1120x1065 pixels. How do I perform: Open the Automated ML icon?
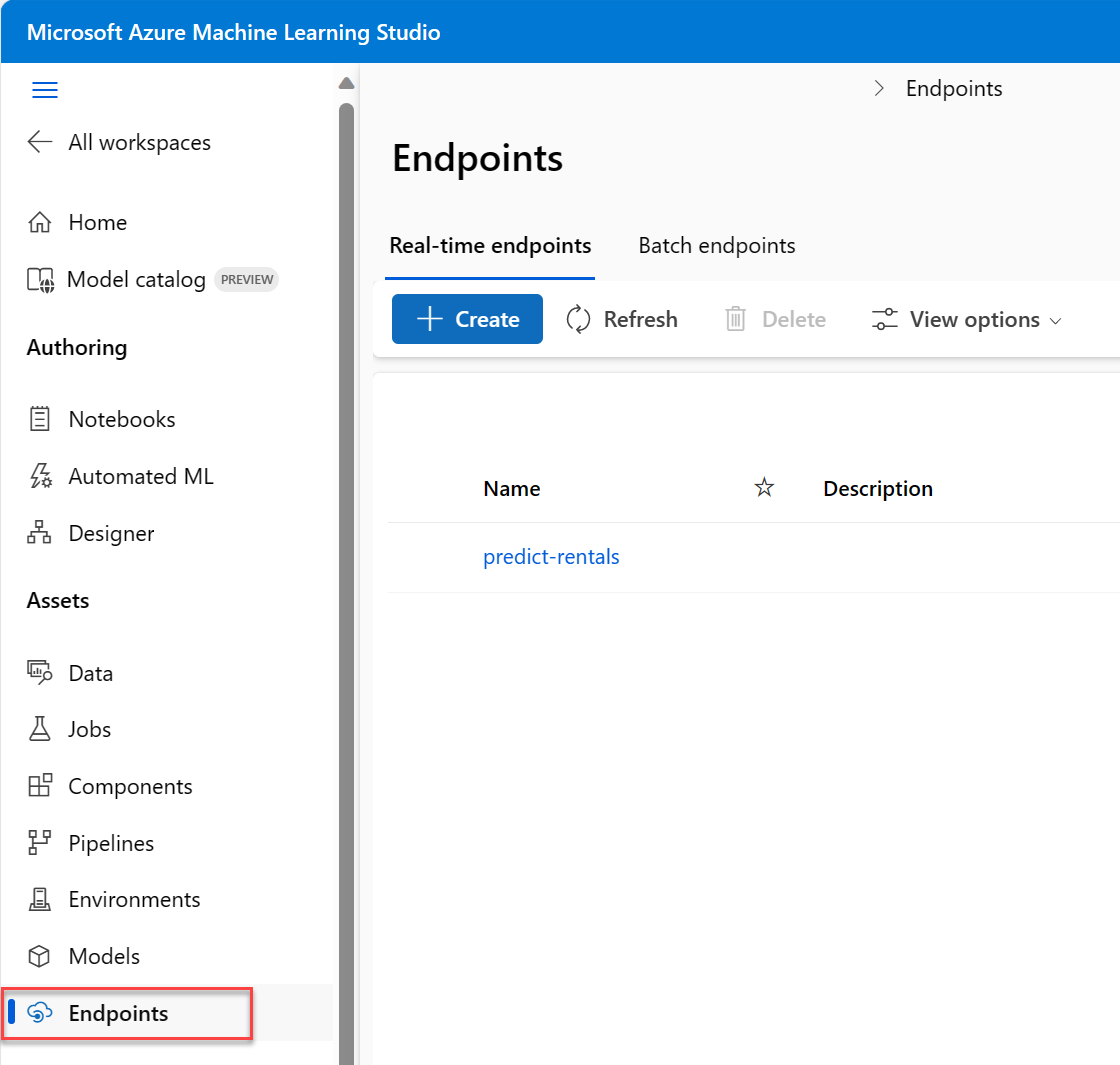40,476
